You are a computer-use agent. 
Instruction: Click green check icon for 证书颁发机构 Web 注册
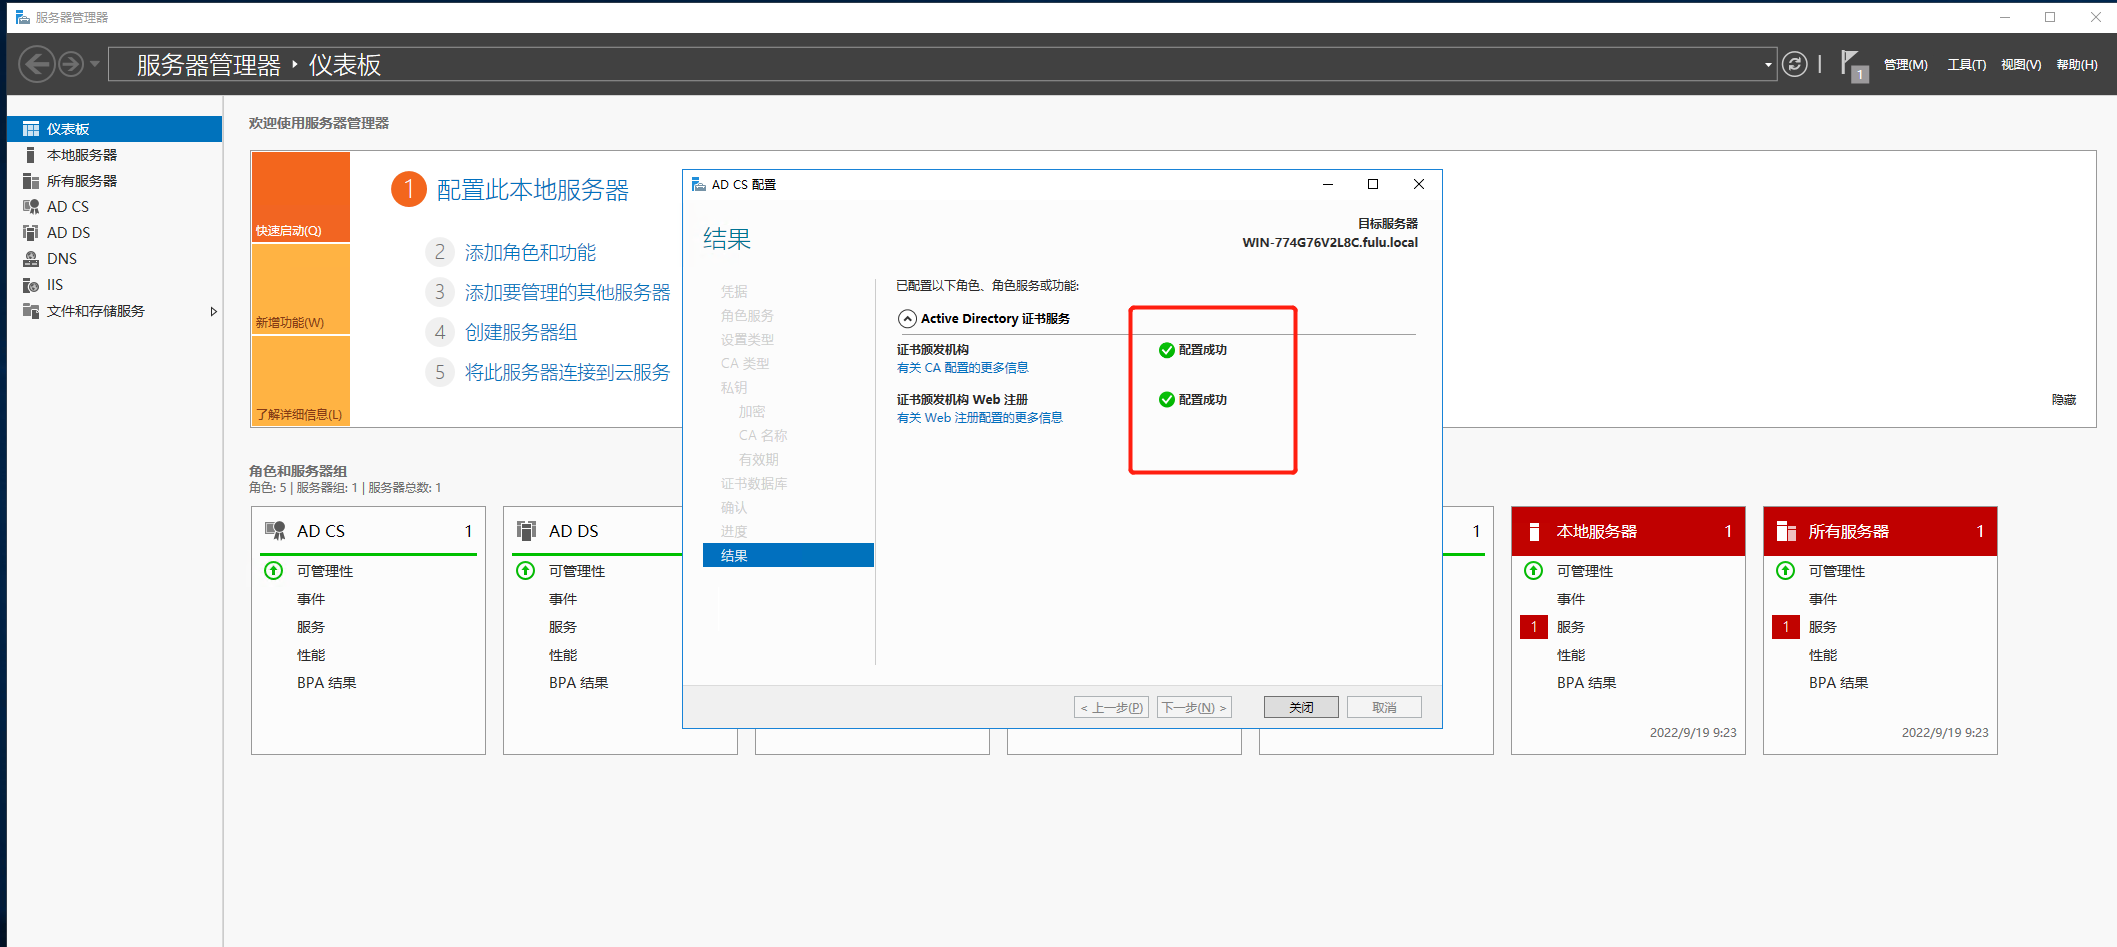pos(1166,400)
